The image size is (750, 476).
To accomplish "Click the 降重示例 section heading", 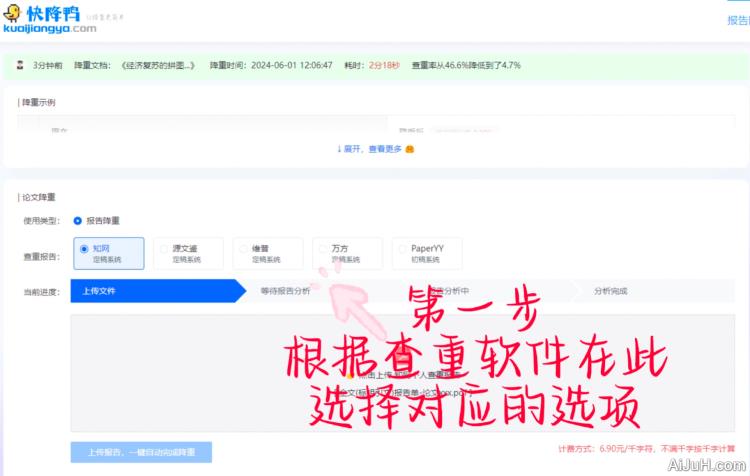I will 39,102.
